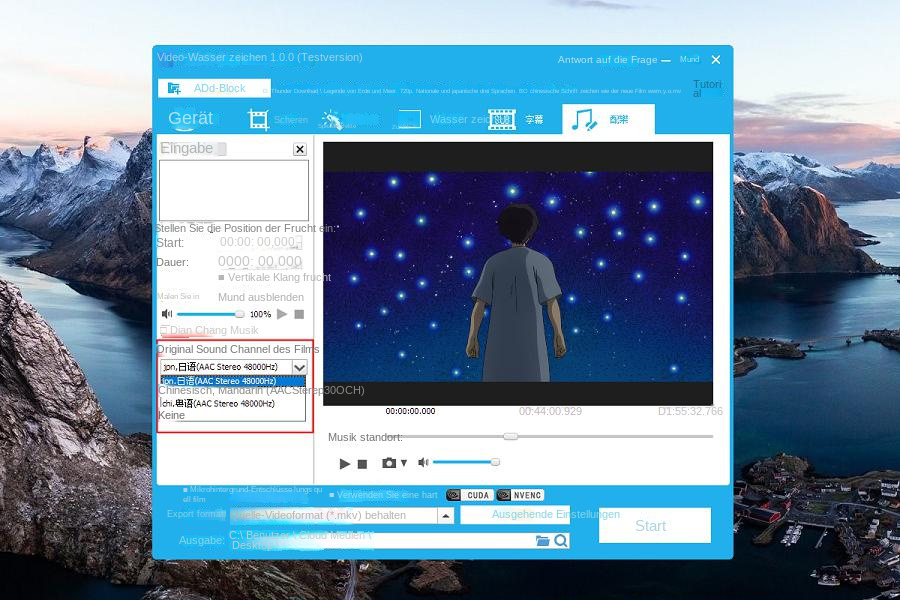The width and height of the screenshot is (900, 600).
Task: Toggle the 'Dian Chang Musik' checkbox
Action: [x=164, y=330]
